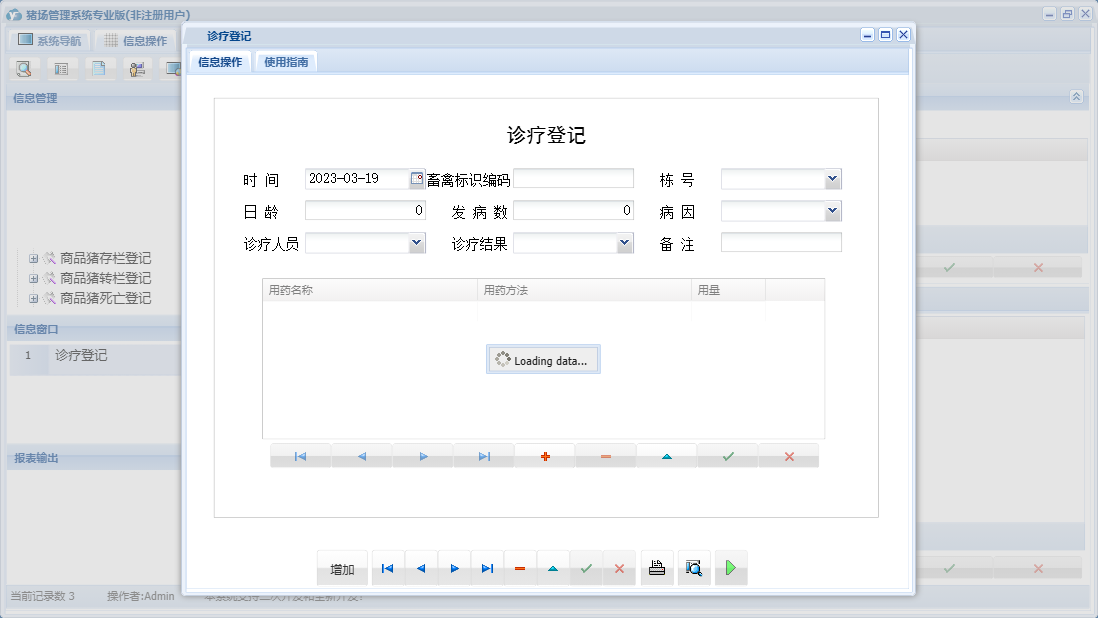
Task: Switch to the 使用指南 tab
Action: tap(284, 60)
